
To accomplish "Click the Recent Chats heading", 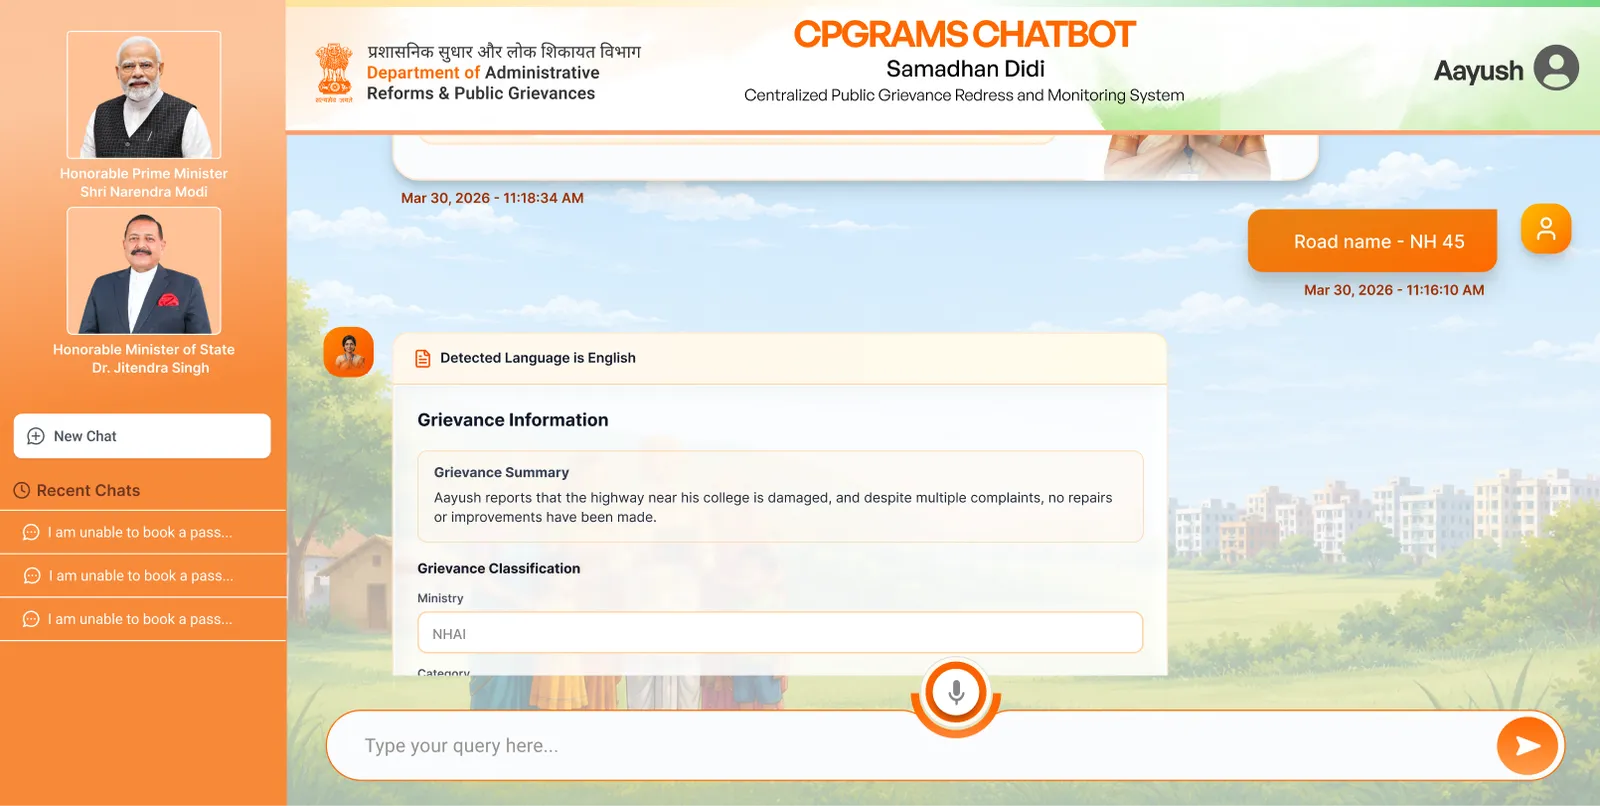I will (88, 490).
